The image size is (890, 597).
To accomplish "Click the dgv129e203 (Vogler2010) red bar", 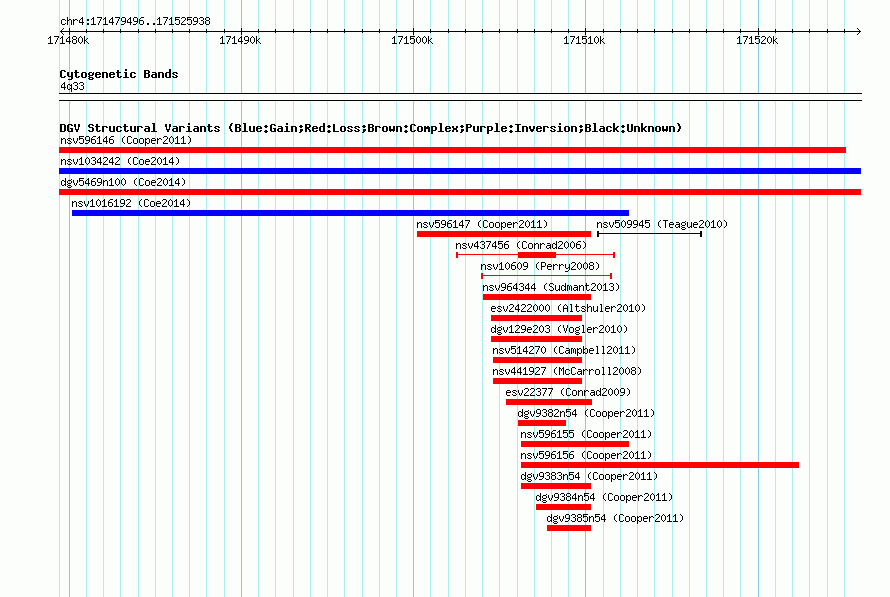I will pos(536,339).
